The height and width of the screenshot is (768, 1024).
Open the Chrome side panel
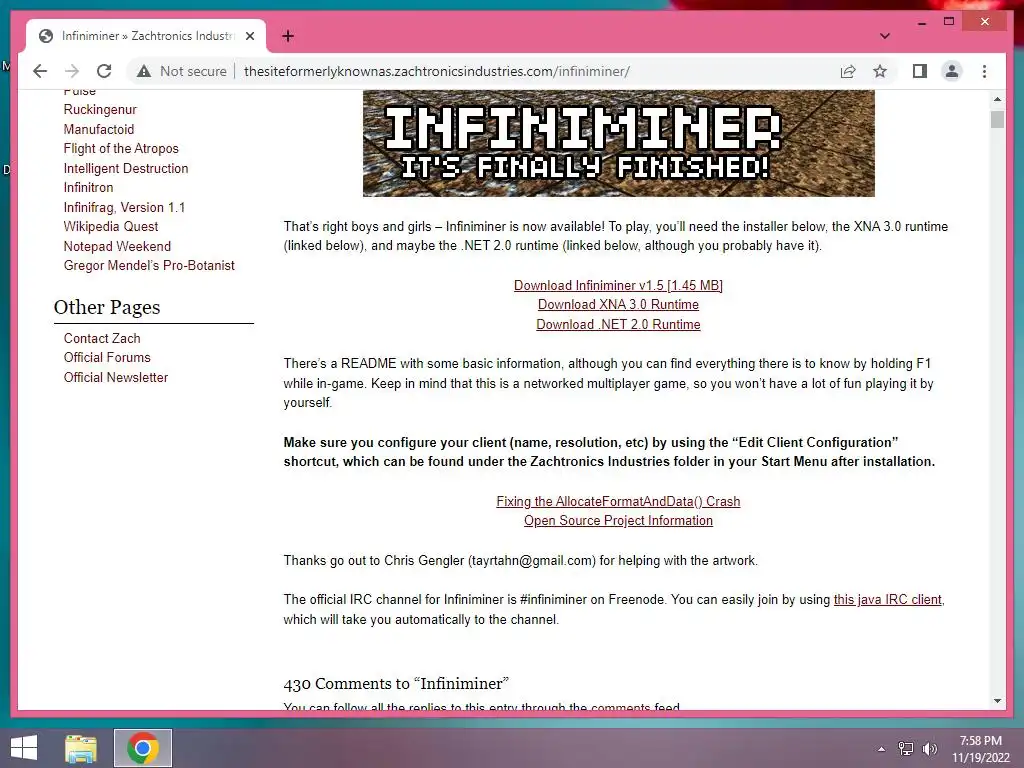920,71
